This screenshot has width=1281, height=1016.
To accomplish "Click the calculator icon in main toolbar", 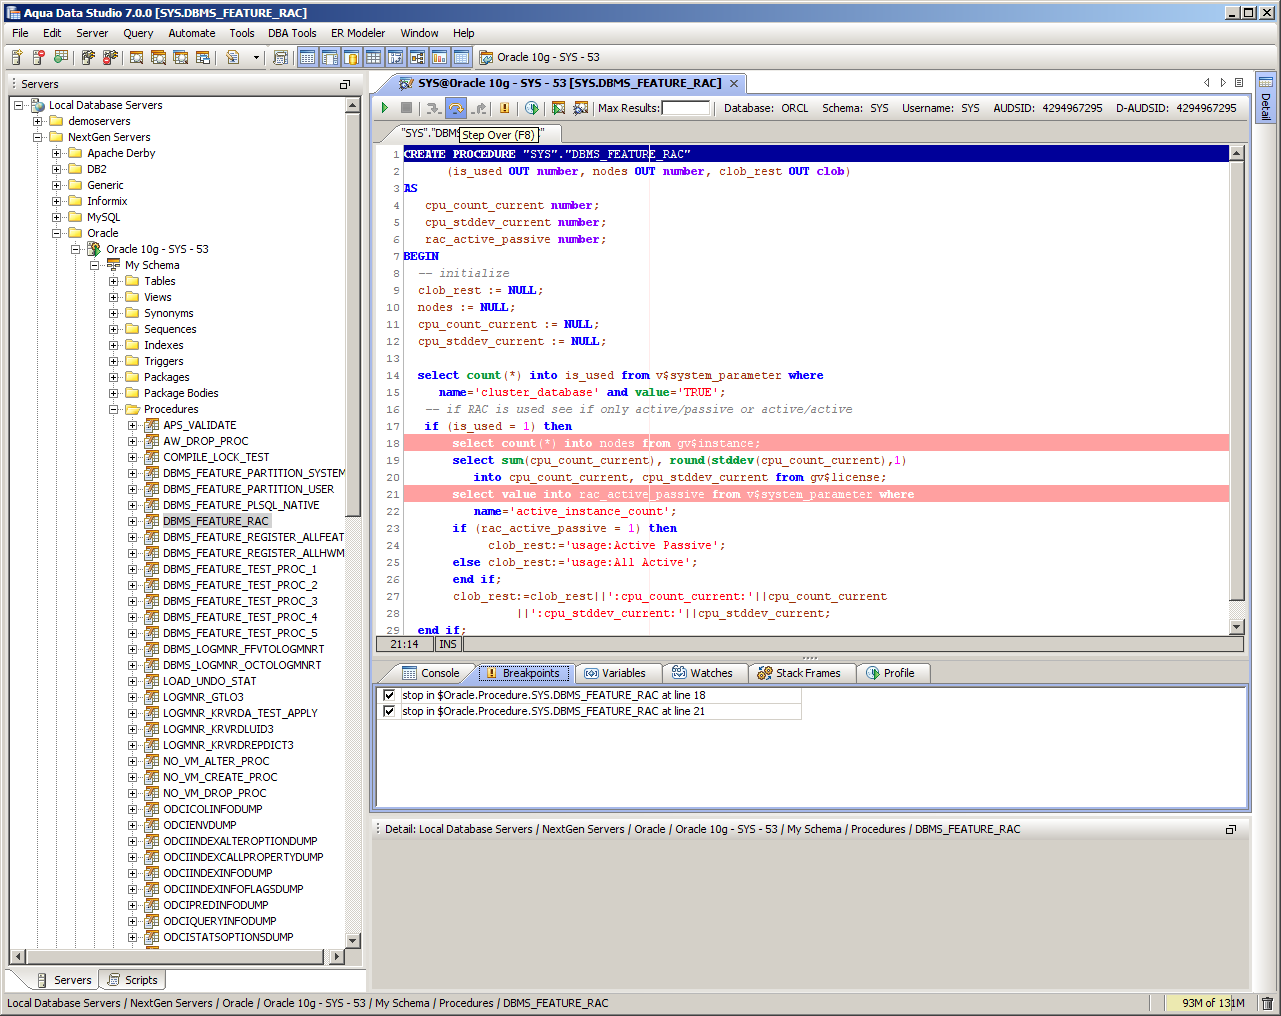I will coord(280,58).
